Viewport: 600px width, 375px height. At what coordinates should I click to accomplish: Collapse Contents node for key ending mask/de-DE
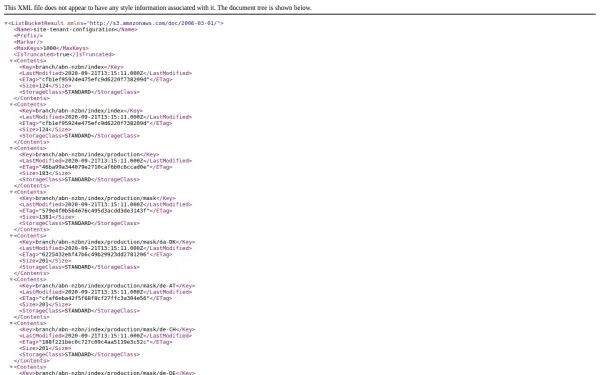(11, 367)
